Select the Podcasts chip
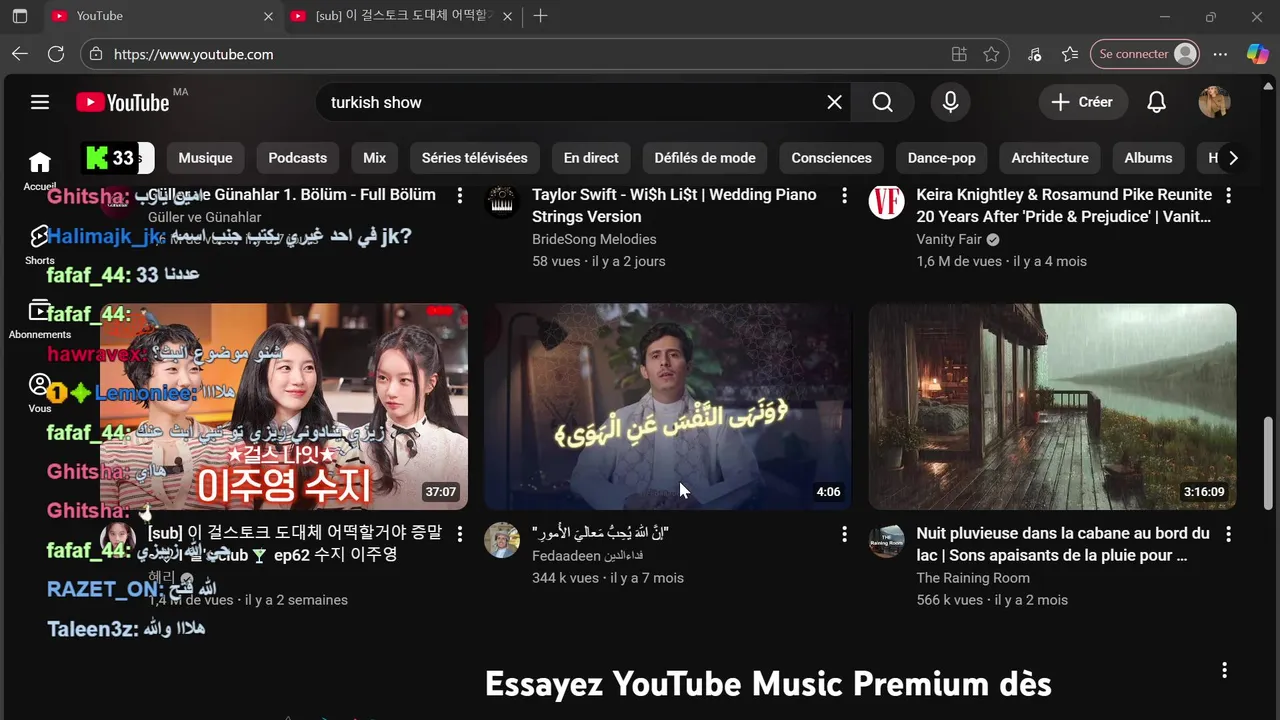This screenshot has height=720, width=1280. click(x=298, y=158)
